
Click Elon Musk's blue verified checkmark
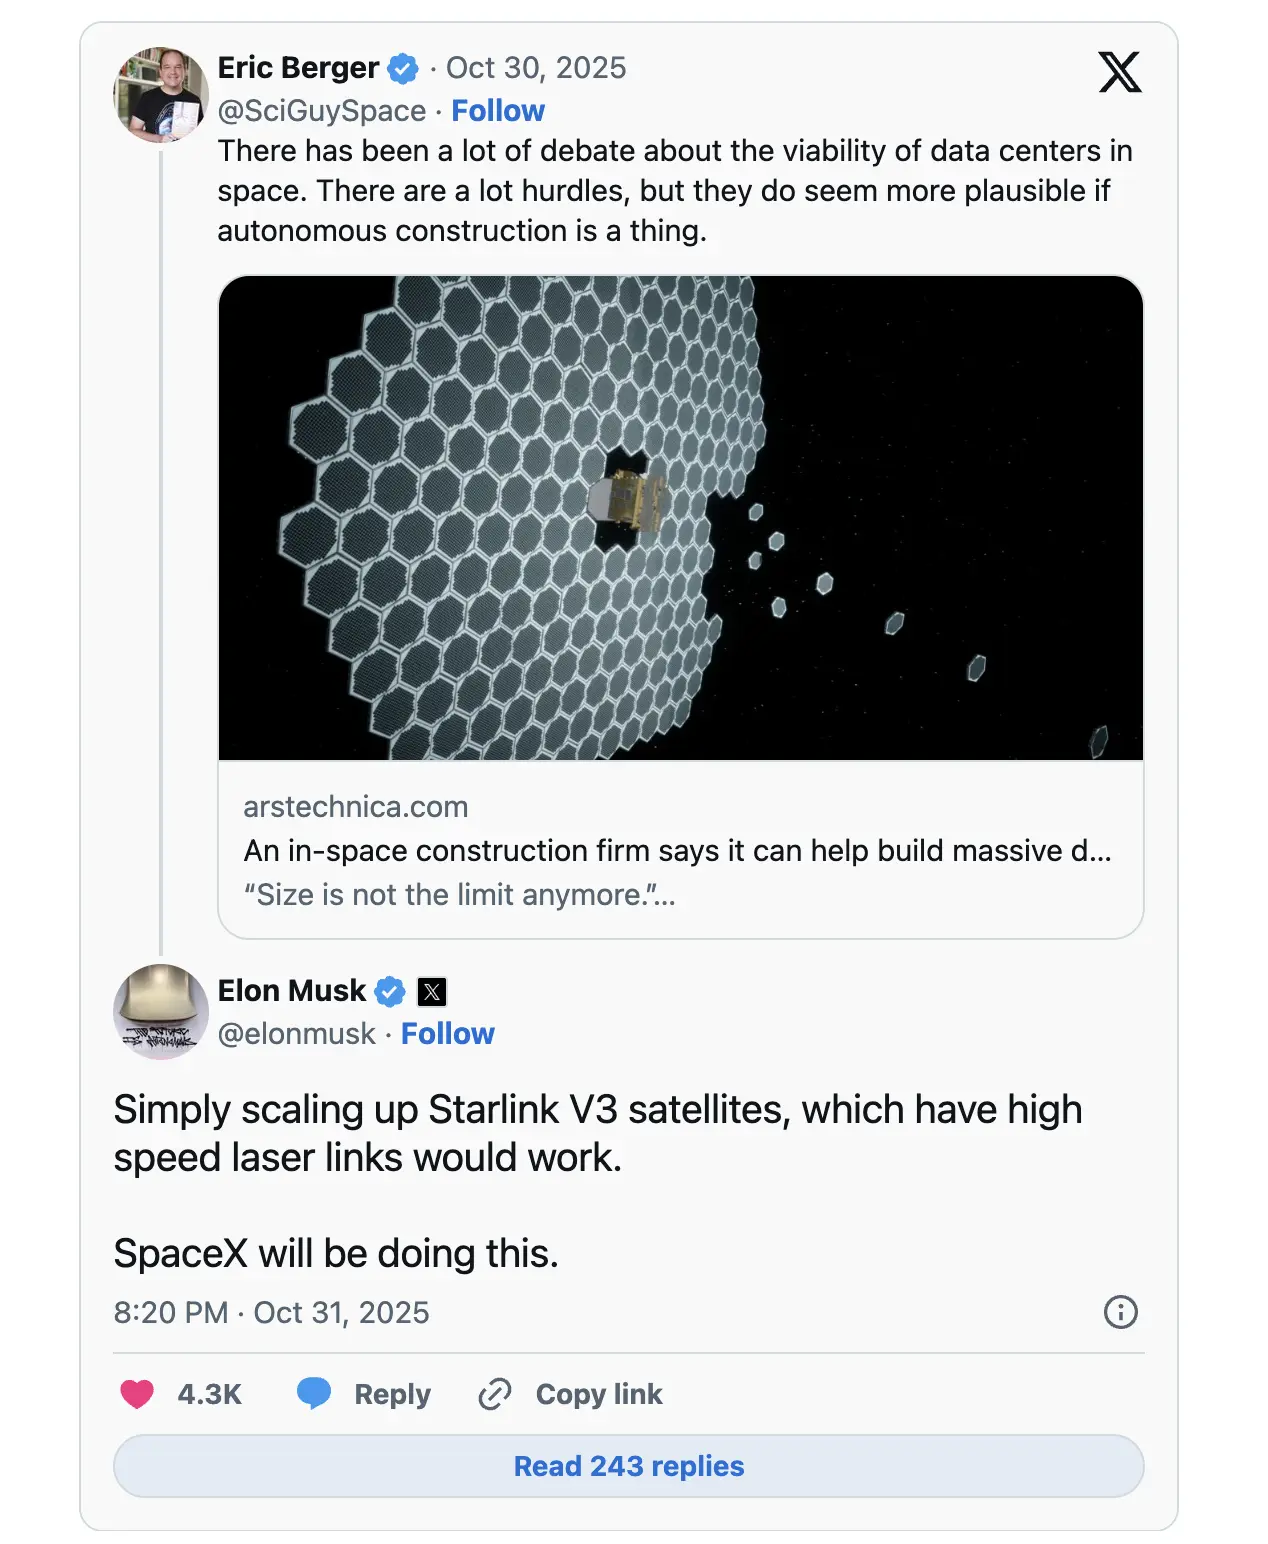390,991
